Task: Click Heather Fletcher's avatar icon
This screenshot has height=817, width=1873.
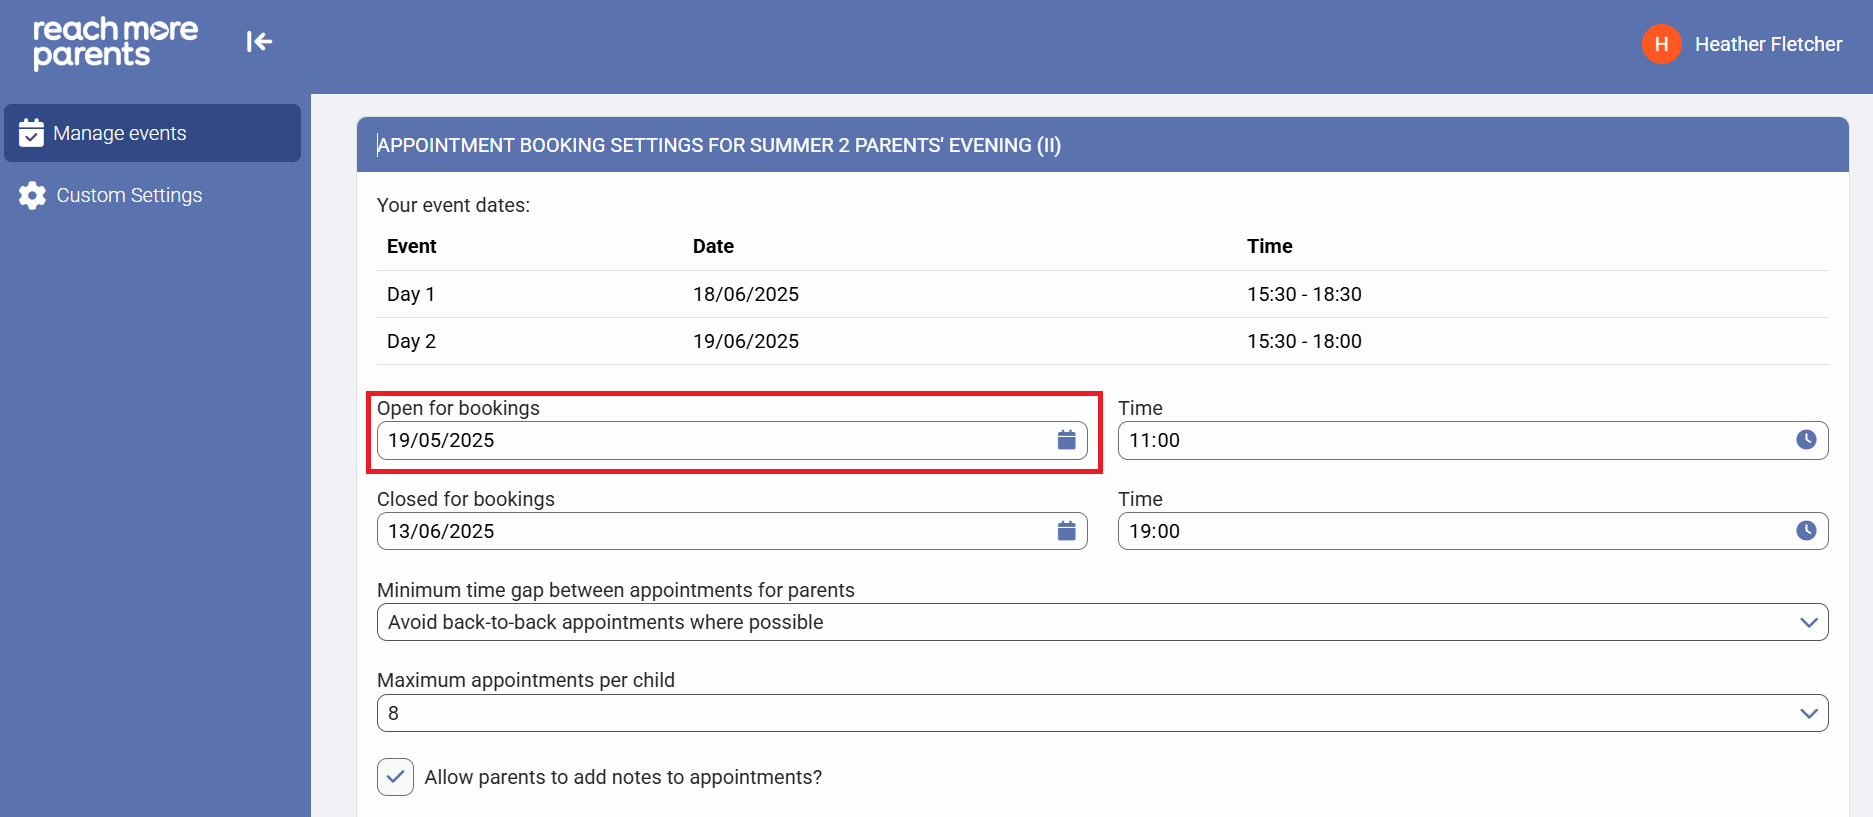Action: [x=1661, y=44]
